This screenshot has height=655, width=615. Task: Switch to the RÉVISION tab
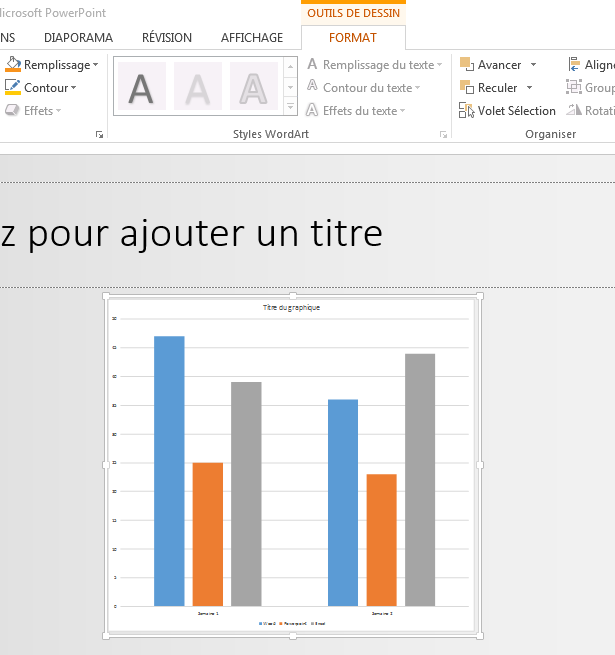pos(167,38)
